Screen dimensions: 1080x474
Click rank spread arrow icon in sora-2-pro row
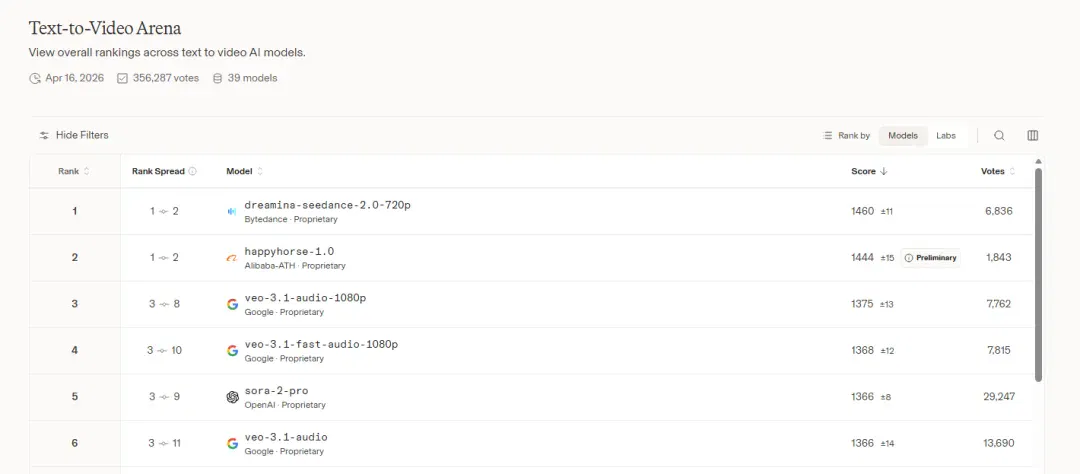click(x=164, y=397)
